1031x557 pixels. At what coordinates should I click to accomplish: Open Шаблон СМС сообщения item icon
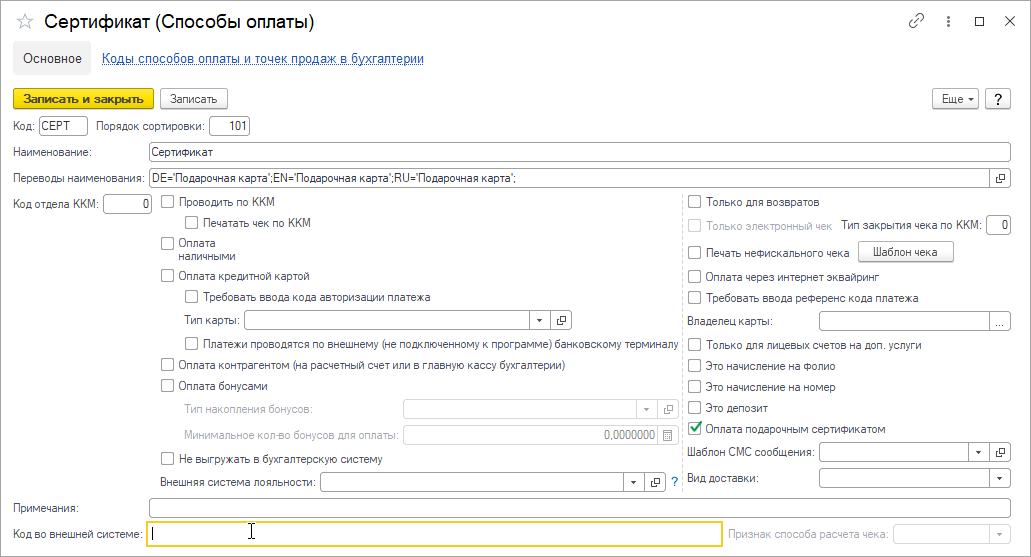pyautogui.click(x=1000, y=452)
